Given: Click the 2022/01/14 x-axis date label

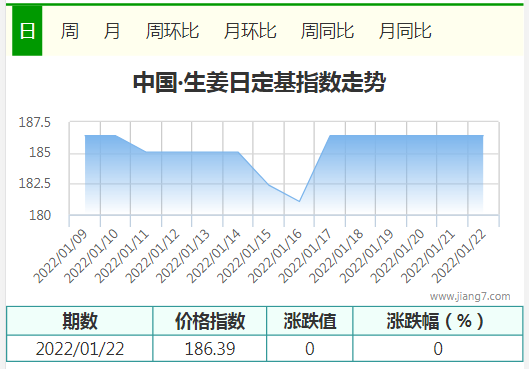Looking at the screenshot, I should [214, 256].
